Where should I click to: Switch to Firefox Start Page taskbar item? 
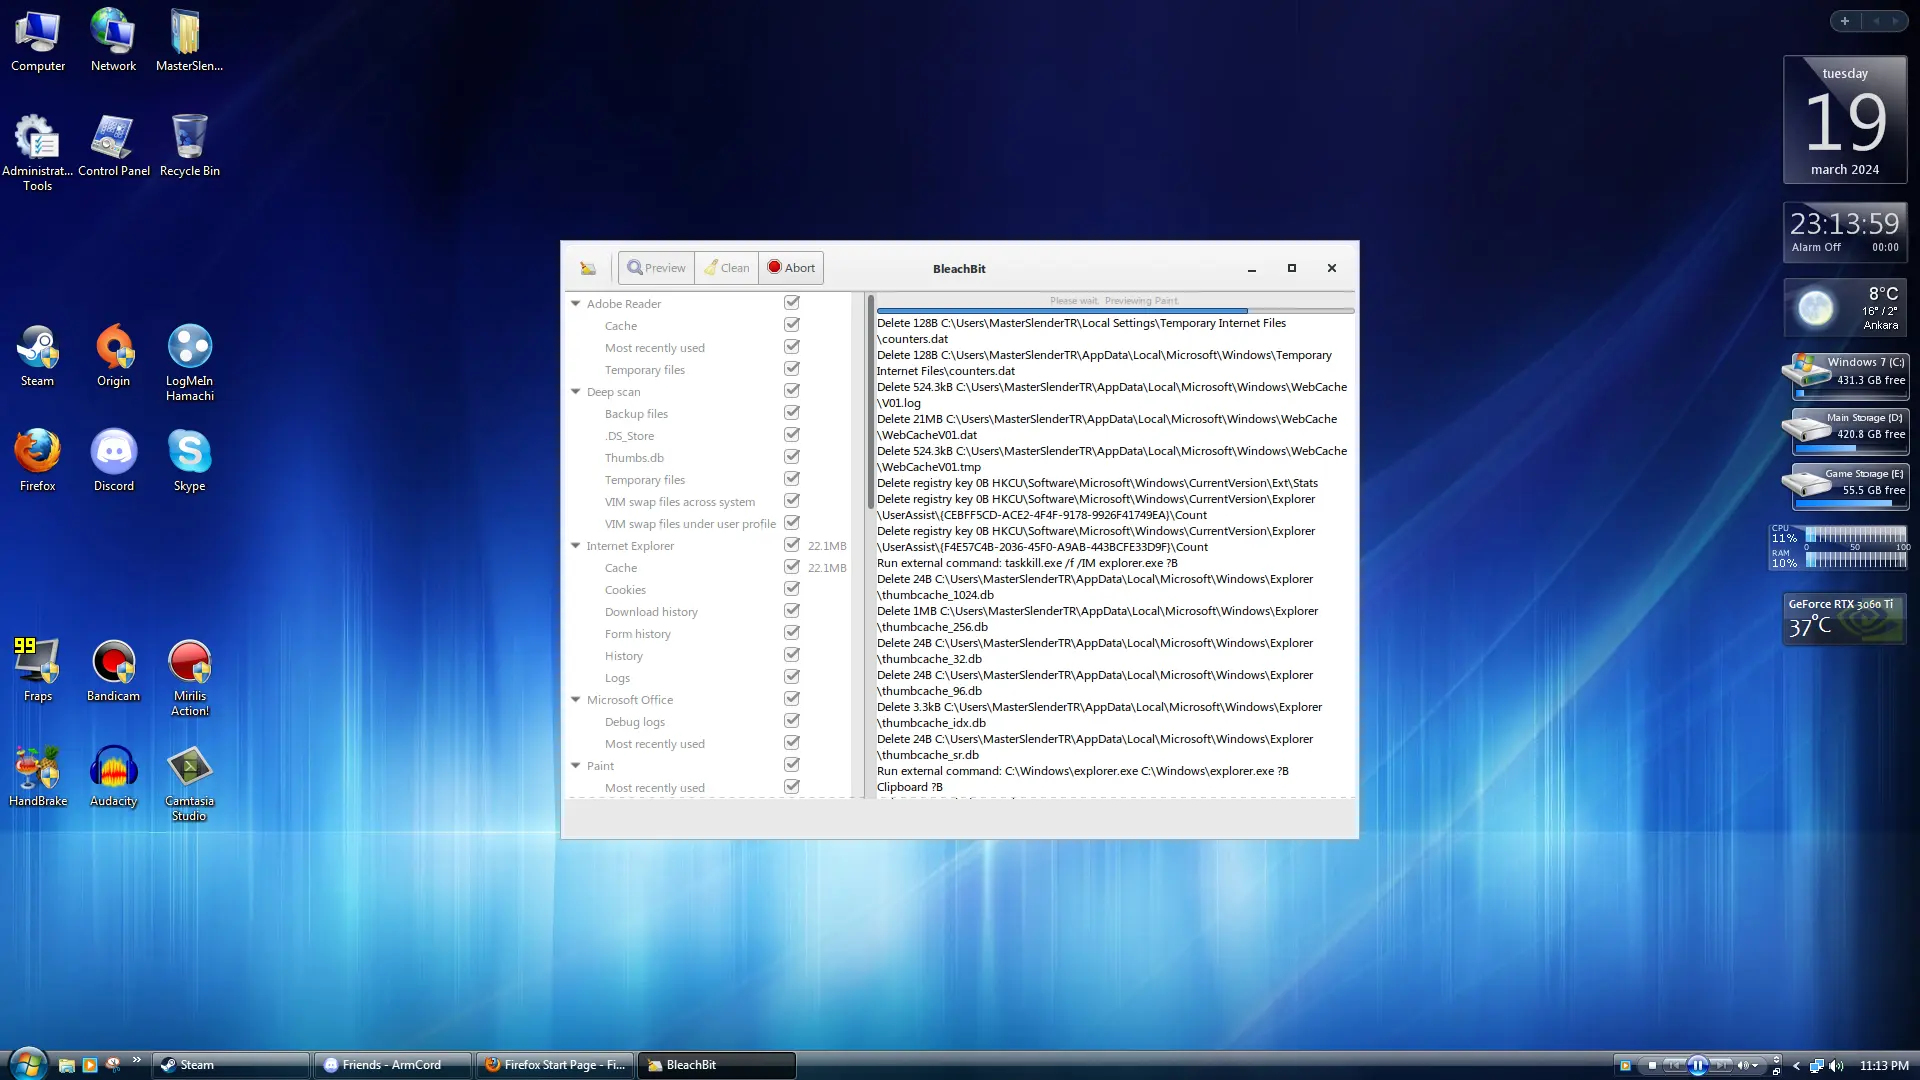coord(555,1065)
